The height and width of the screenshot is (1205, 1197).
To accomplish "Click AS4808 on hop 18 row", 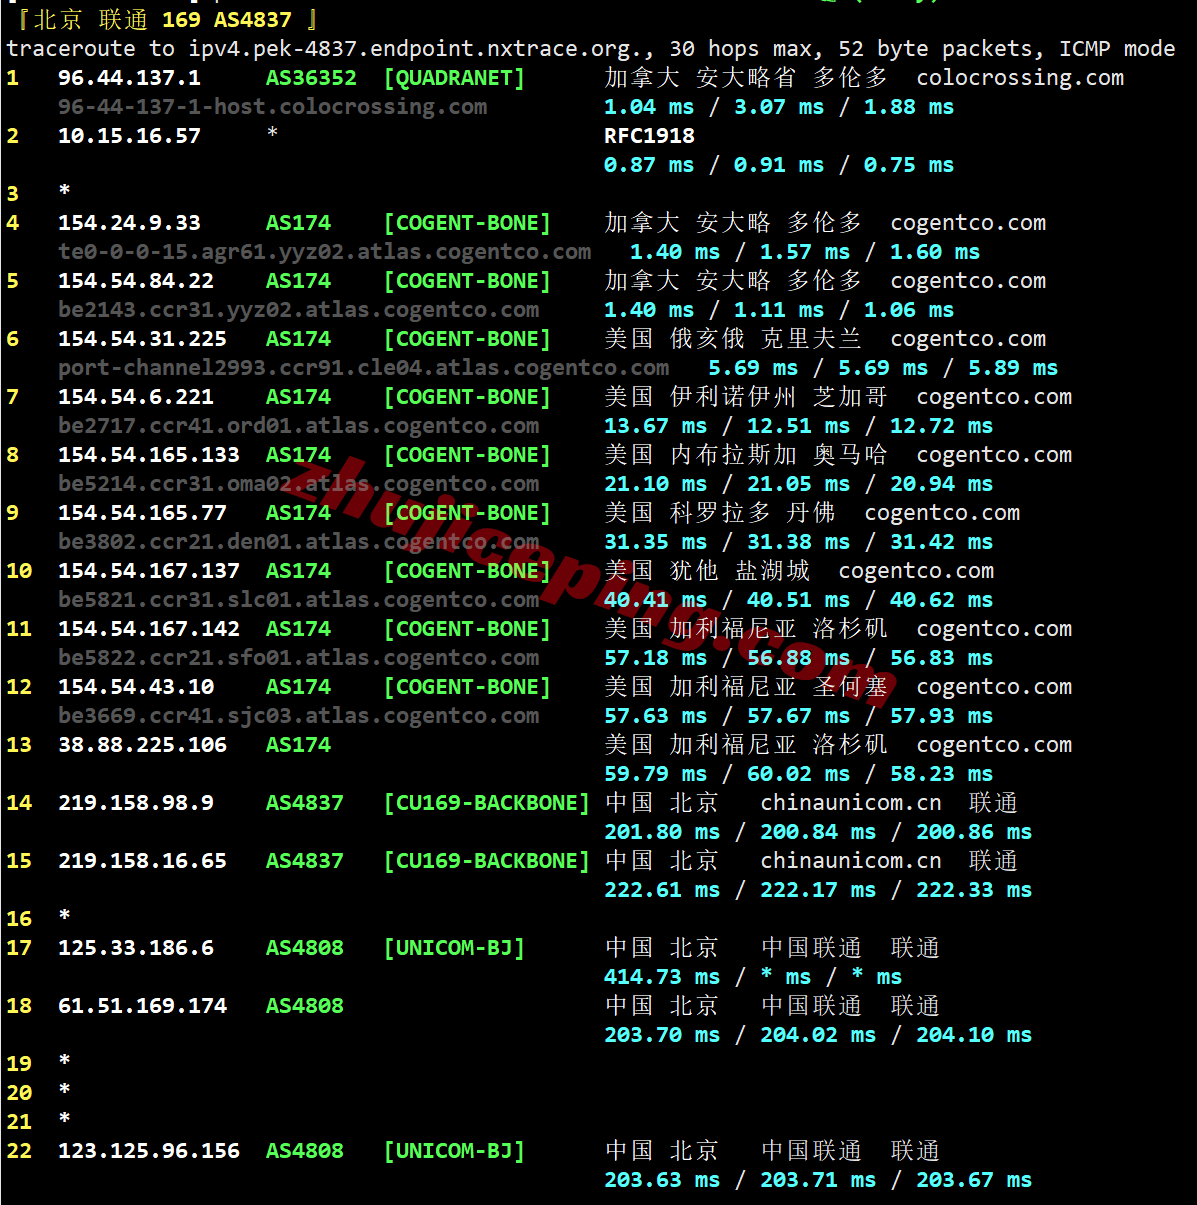I will [x=305, y=1006].
